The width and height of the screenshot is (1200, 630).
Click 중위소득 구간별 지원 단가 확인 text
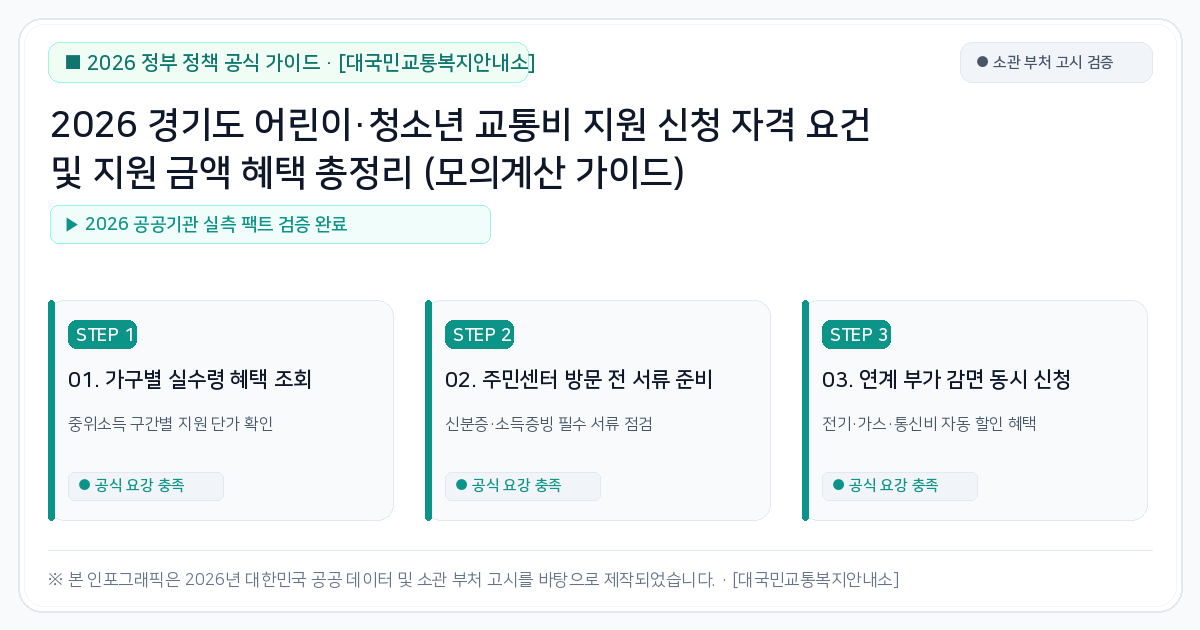pyautogui.click(x=170, y=424)
